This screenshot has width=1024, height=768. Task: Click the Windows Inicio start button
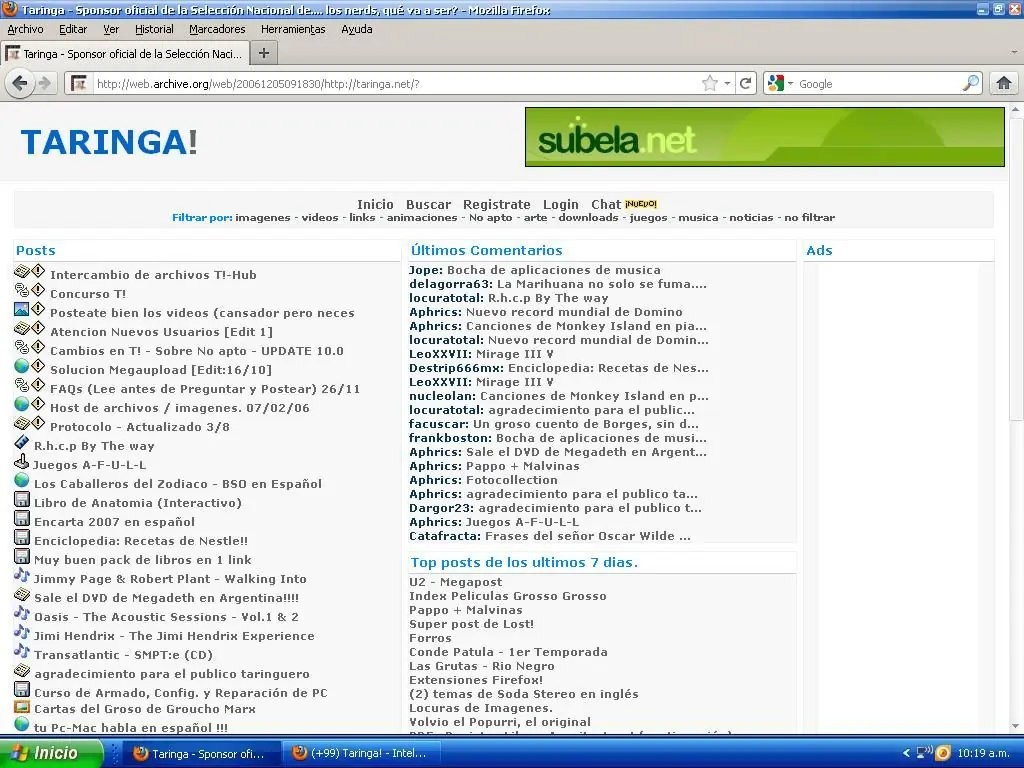(51, 753)
